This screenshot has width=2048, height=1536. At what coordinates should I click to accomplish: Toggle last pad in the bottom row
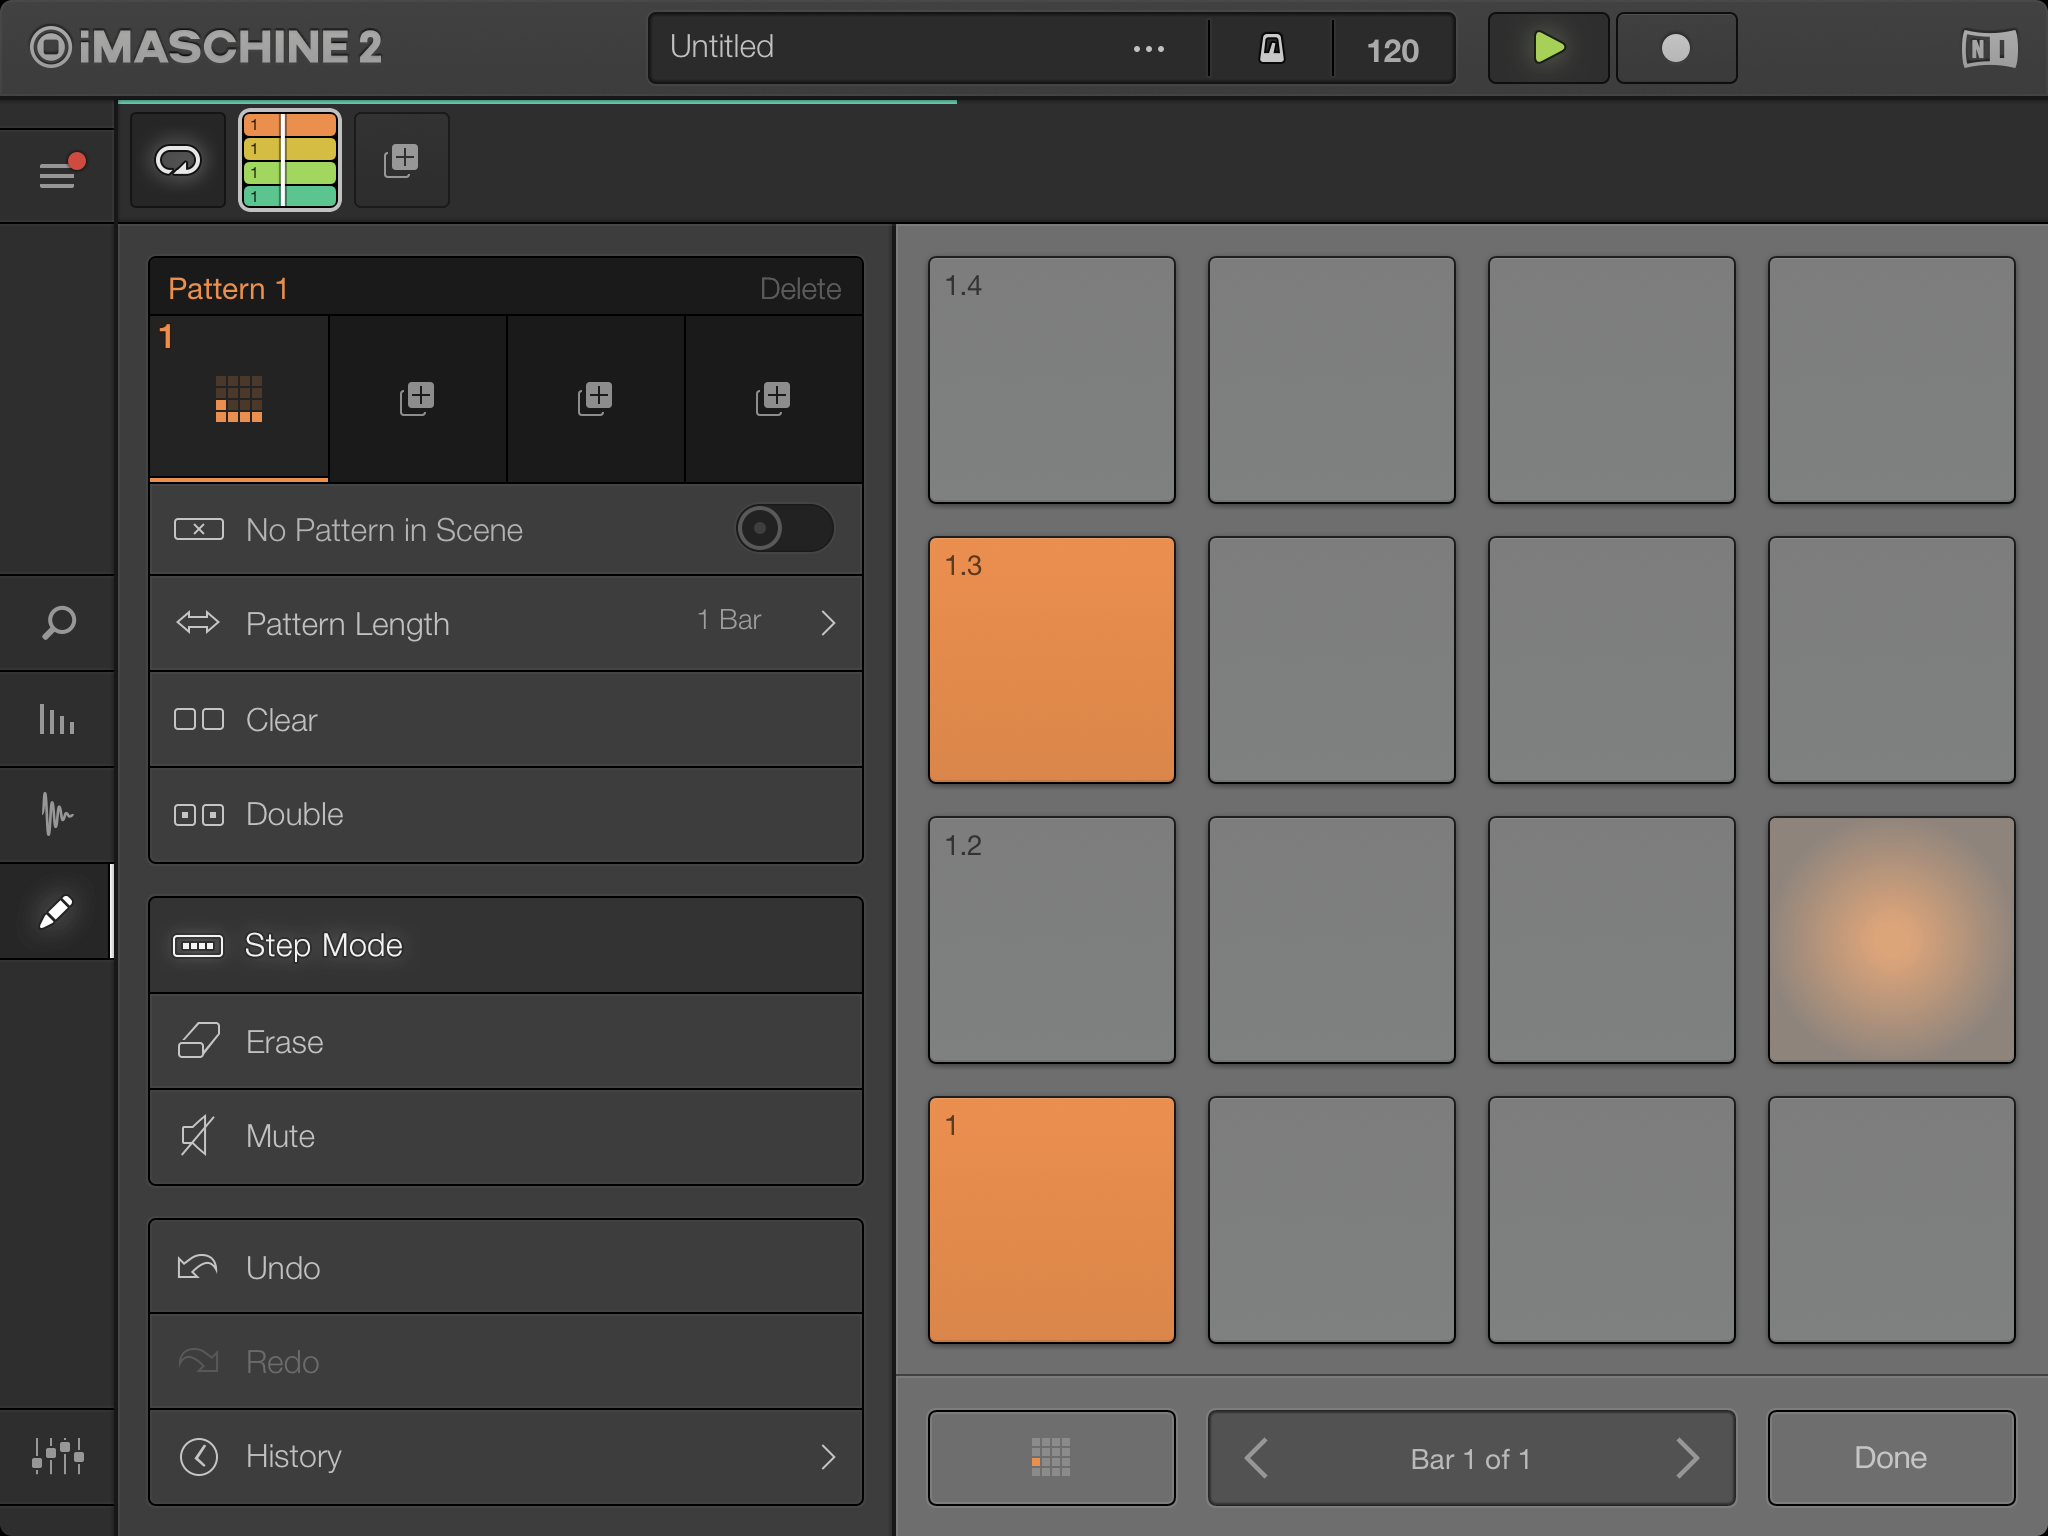(1892, 1220)
